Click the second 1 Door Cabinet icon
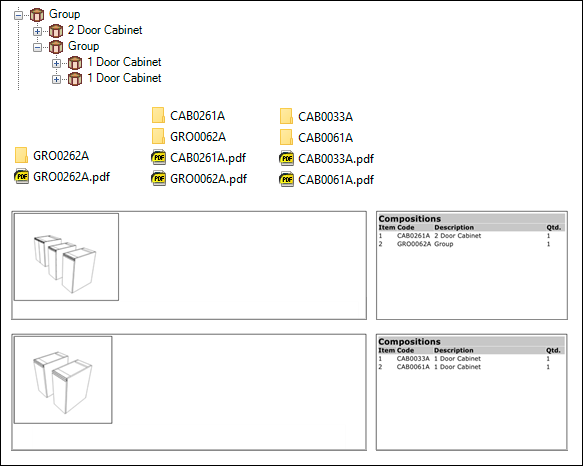This screenshot has width=583, height=466. pos(75,79)
